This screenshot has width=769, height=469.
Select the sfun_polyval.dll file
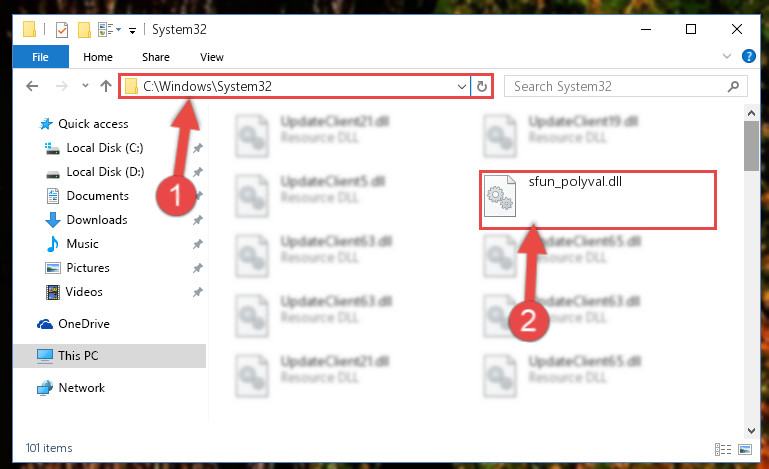click(598, 199)
